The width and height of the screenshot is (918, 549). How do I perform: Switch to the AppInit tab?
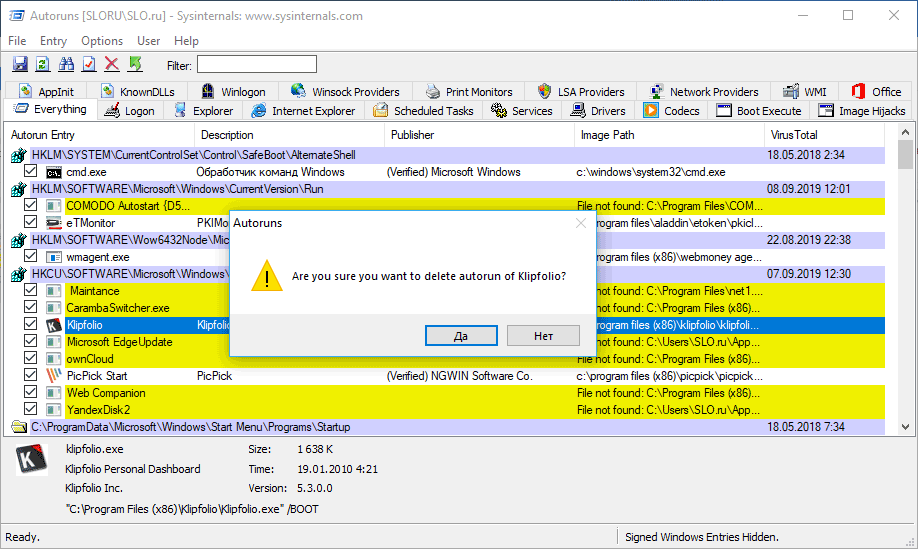pos(46,92)
